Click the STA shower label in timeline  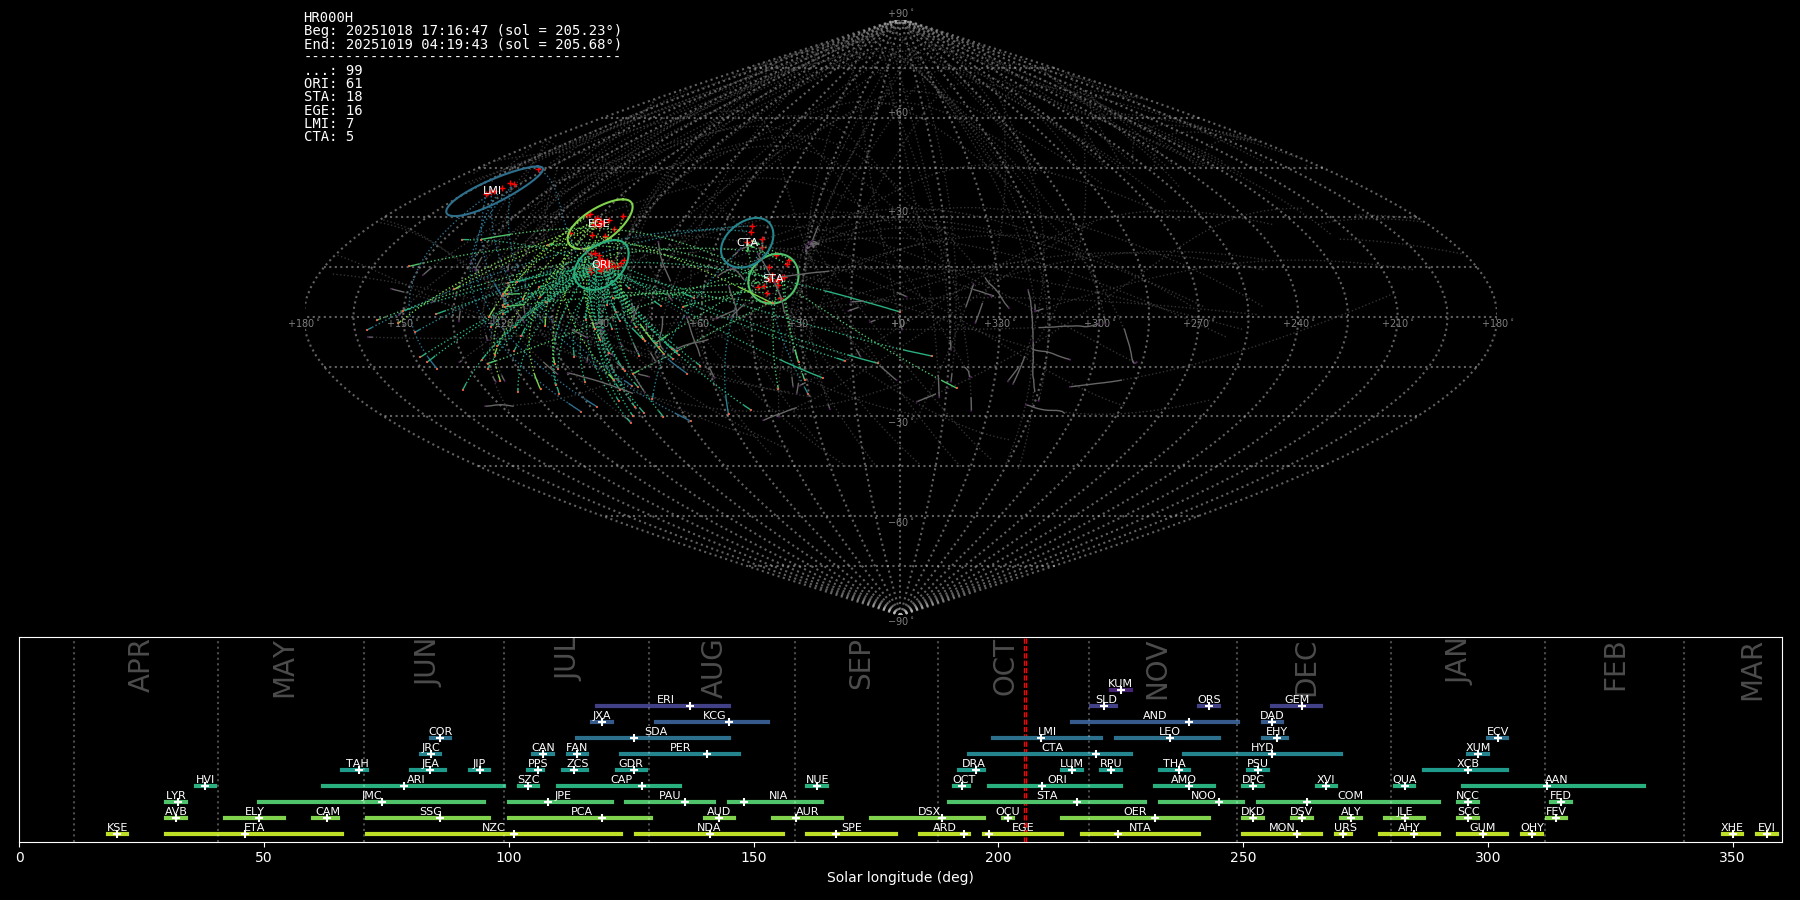1047,796
